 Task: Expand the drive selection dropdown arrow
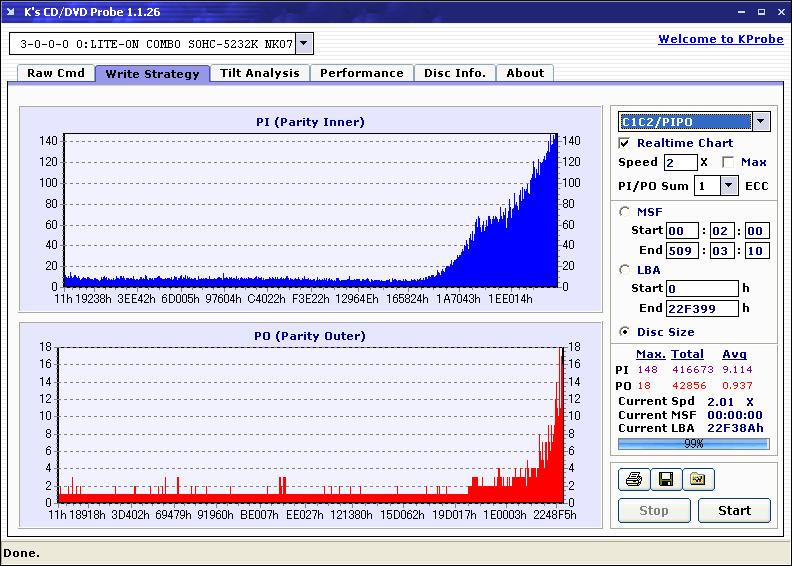click(x=304, y=44)
